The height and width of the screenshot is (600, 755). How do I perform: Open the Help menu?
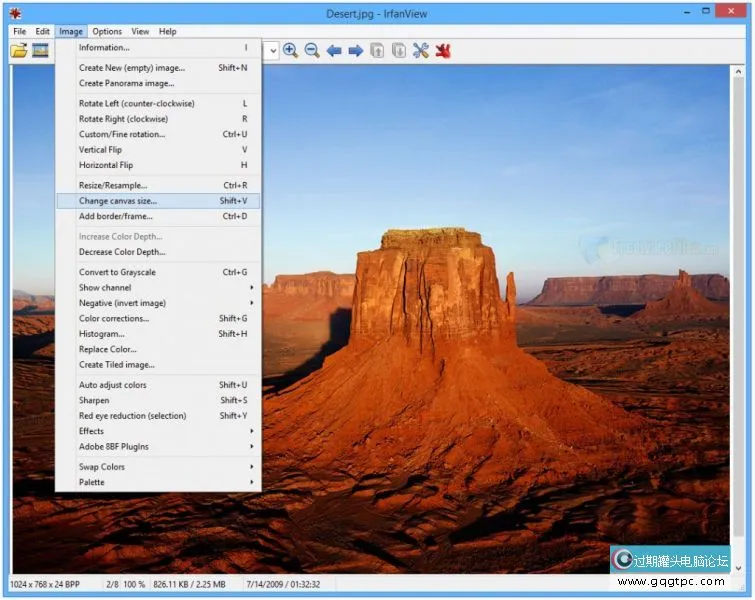pos(168,31)
